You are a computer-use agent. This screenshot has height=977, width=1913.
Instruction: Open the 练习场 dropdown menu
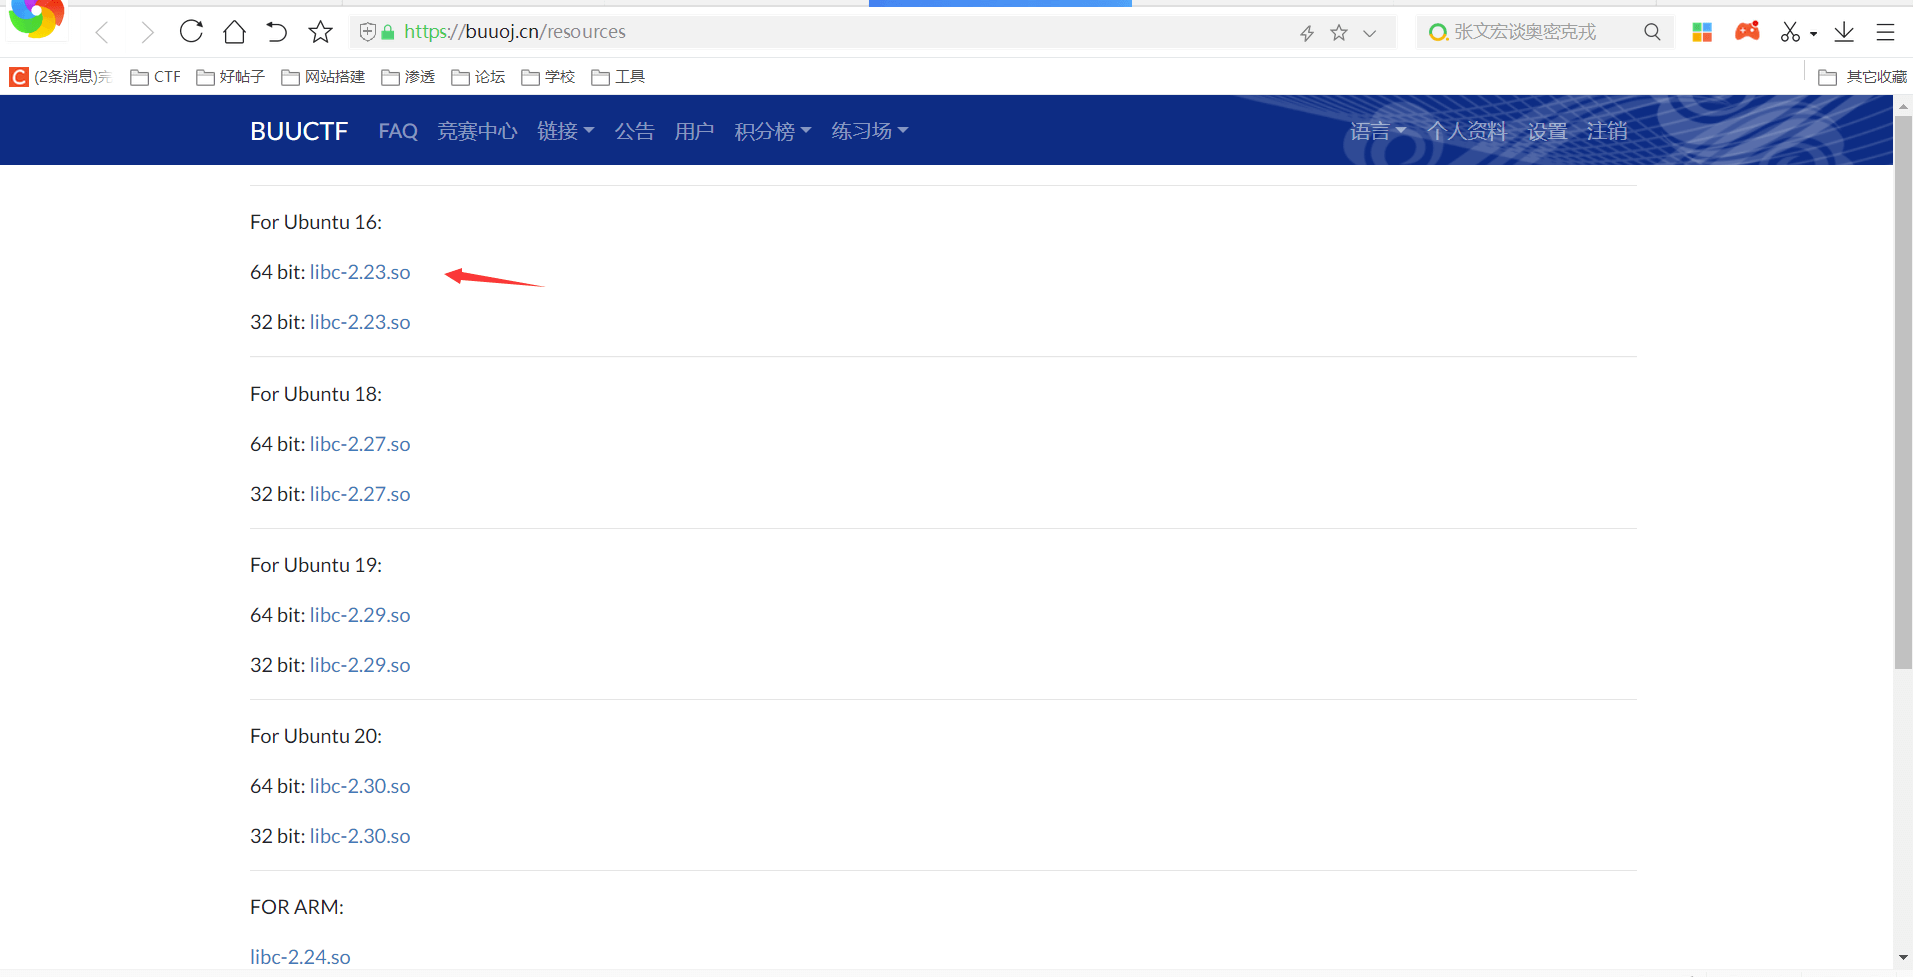pos(869,131)
